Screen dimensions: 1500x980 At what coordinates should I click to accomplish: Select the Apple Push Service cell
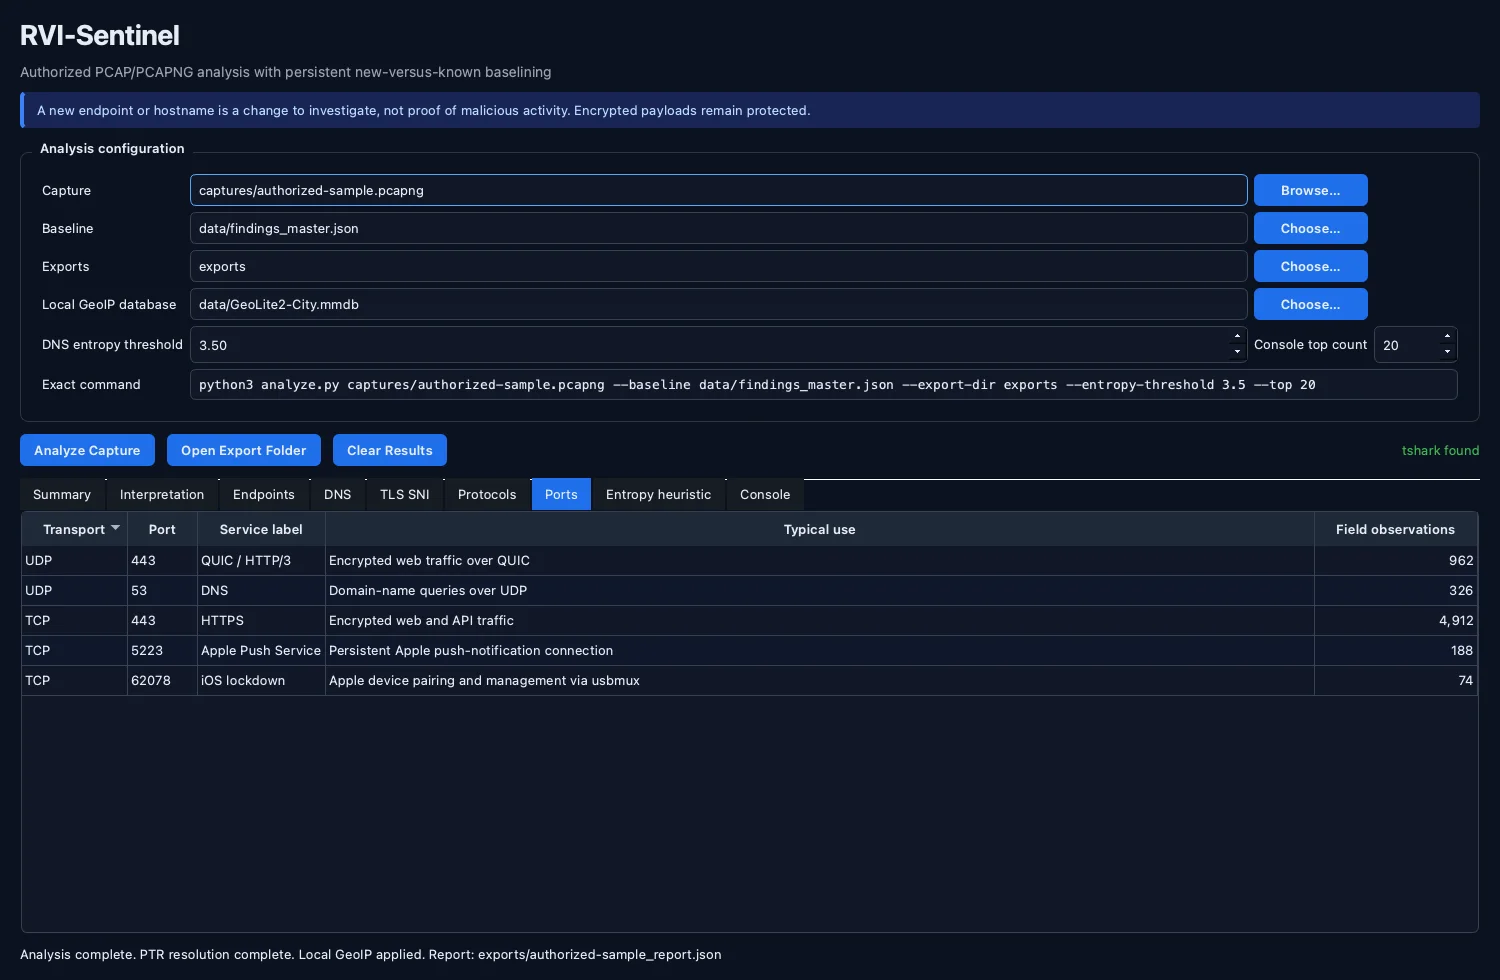(x=261, y=650)
